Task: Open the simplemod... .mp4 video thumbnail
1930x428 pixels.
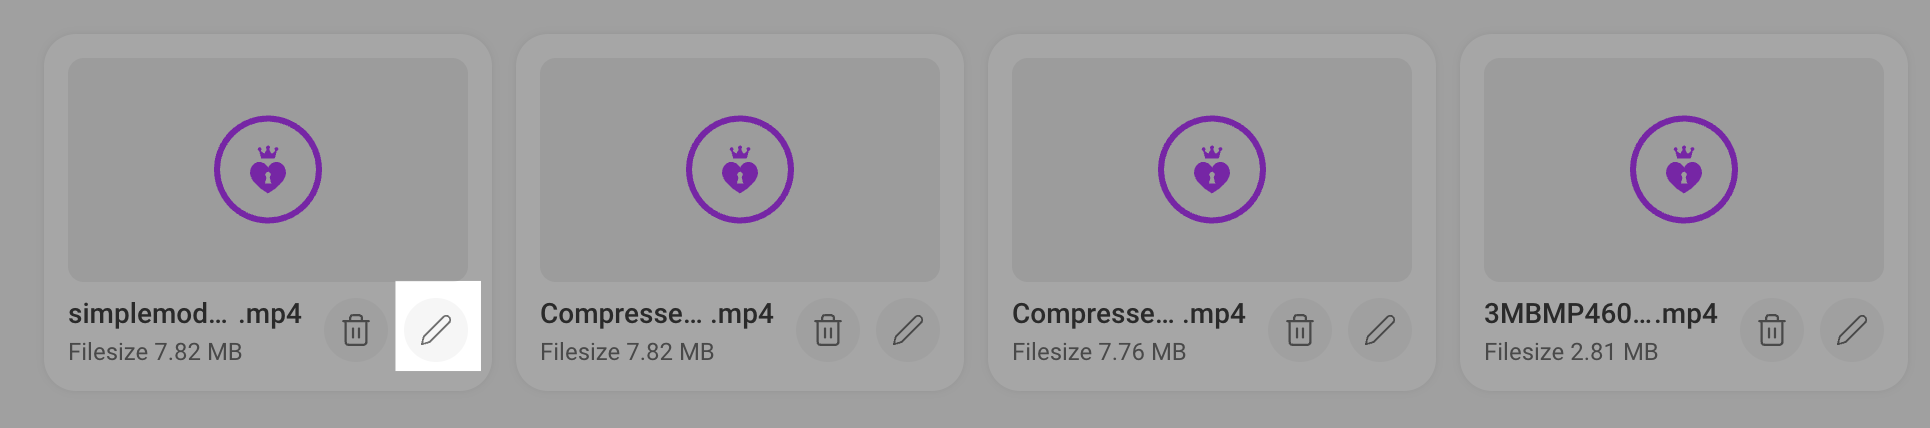Action: [268, 169]
